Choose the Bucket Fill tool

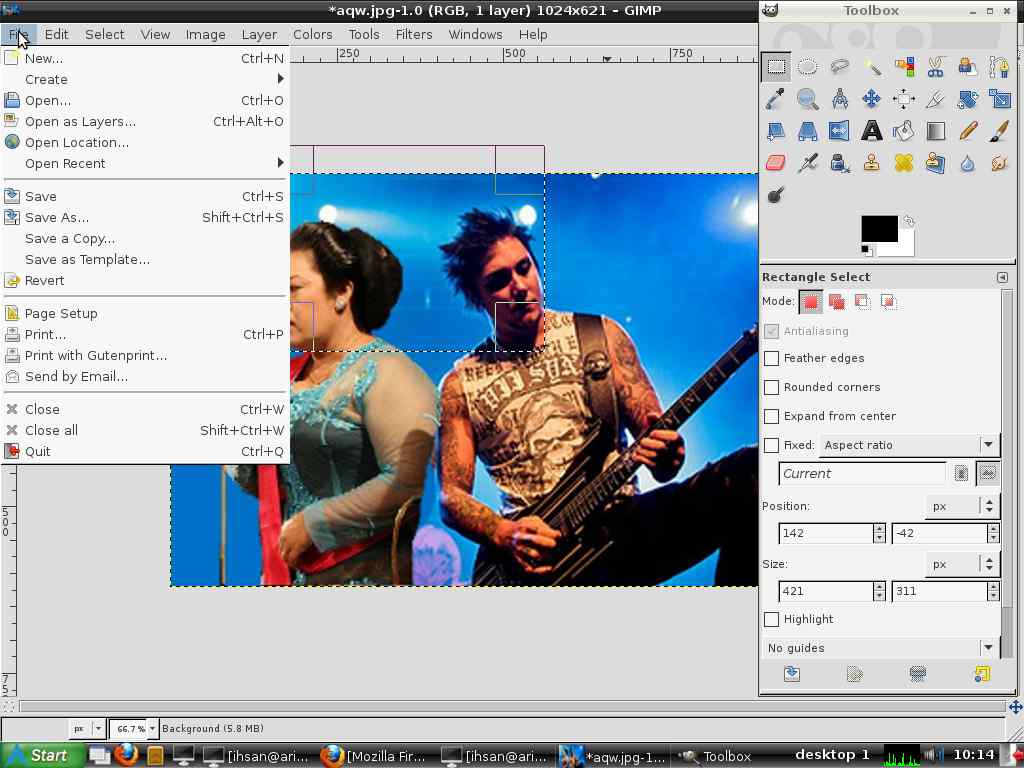(904, 131)
